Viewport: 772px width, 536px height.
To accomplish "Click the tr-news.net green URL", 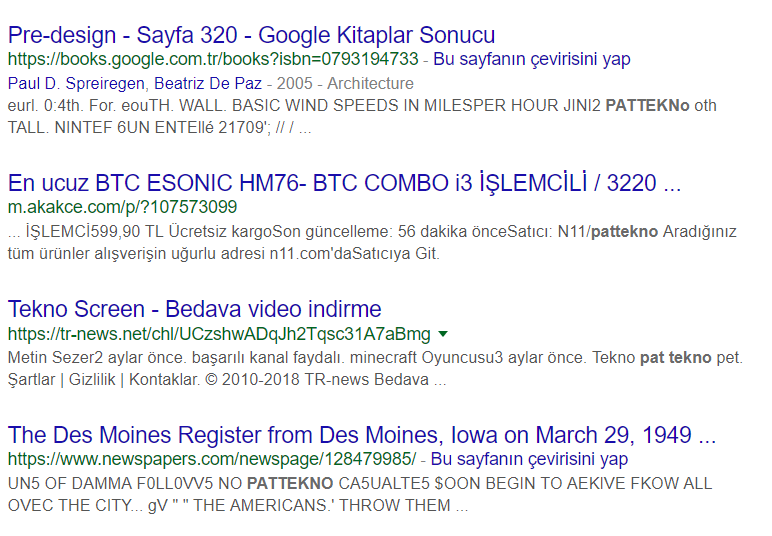I will click(x=219, y=333).
